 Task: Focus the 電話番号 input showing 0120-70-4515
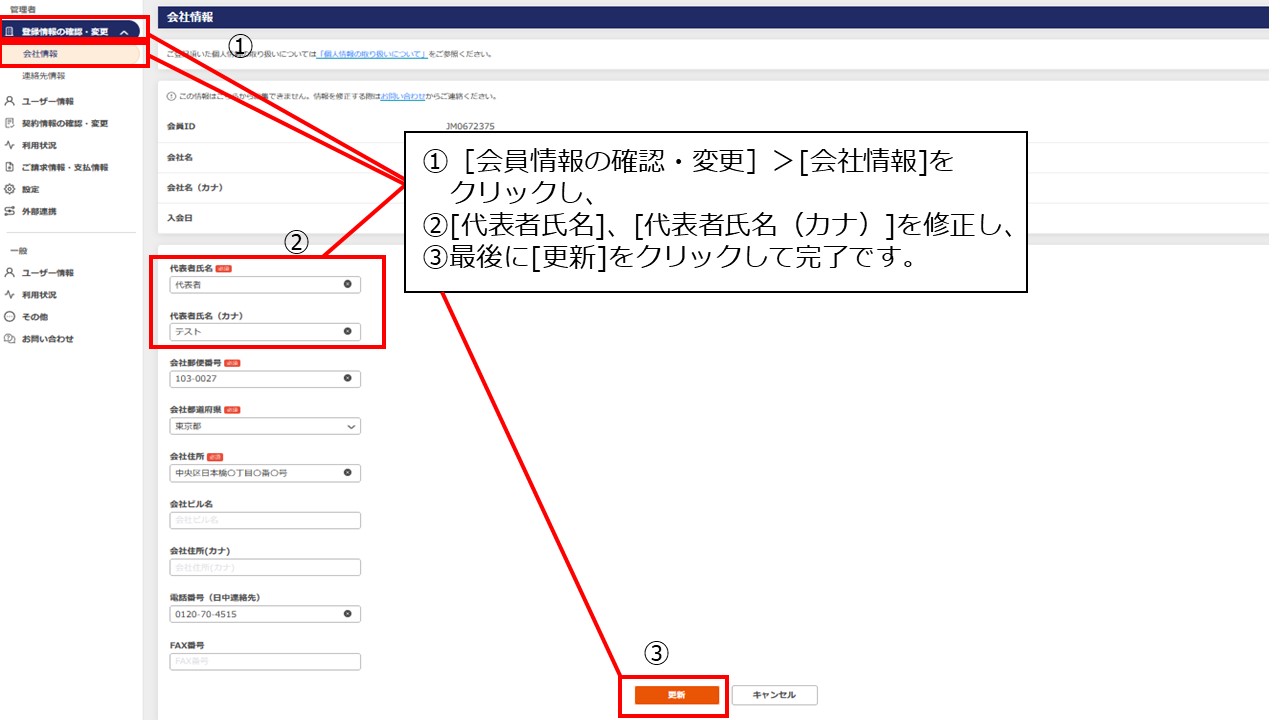[265, 614]
